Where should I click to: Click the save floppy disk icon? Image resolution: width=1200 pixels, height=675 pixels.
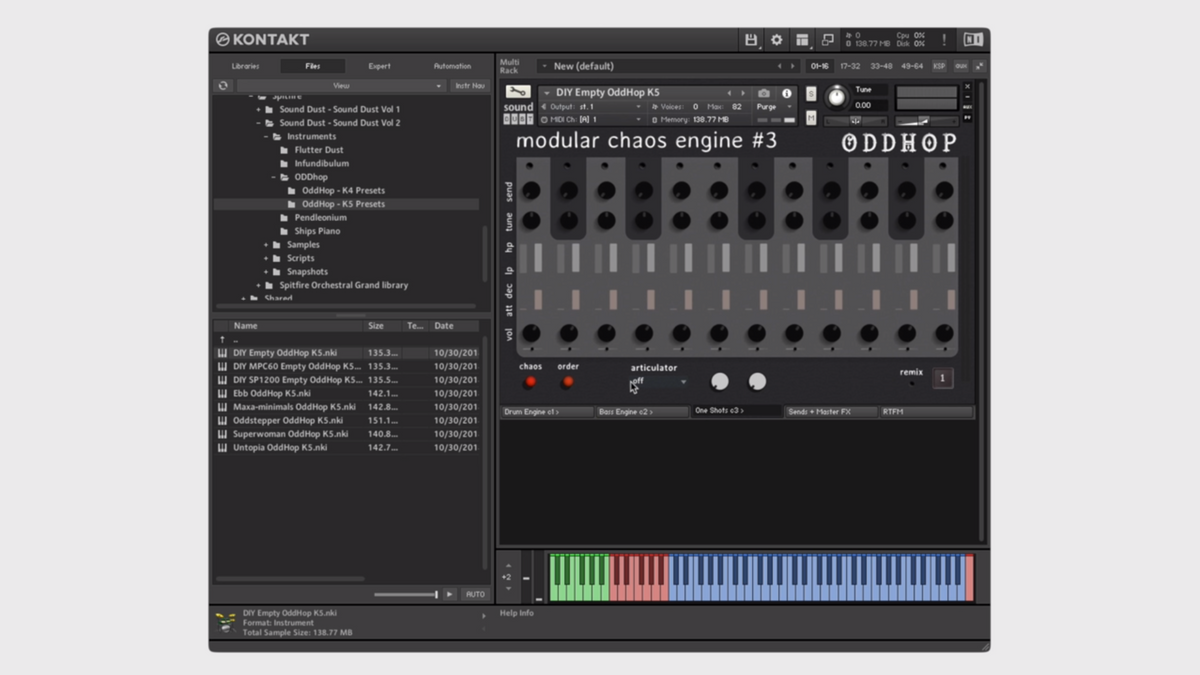(750, 40)
